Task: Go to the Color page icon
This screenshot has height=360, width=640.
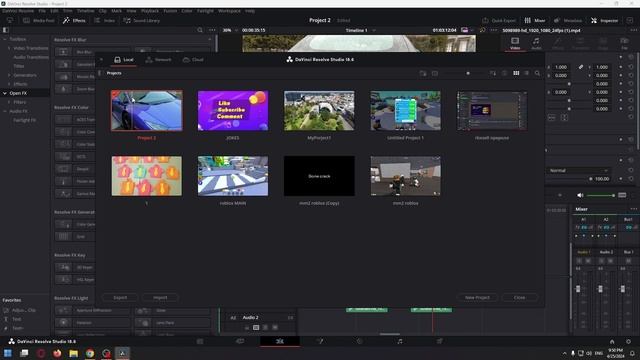Action: [x=360, y=341]
